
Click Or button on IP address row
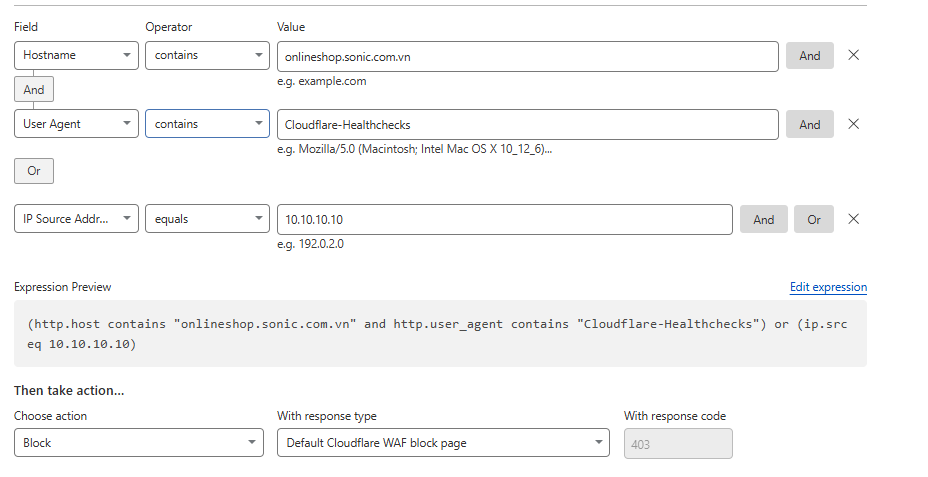coord(813,220)
